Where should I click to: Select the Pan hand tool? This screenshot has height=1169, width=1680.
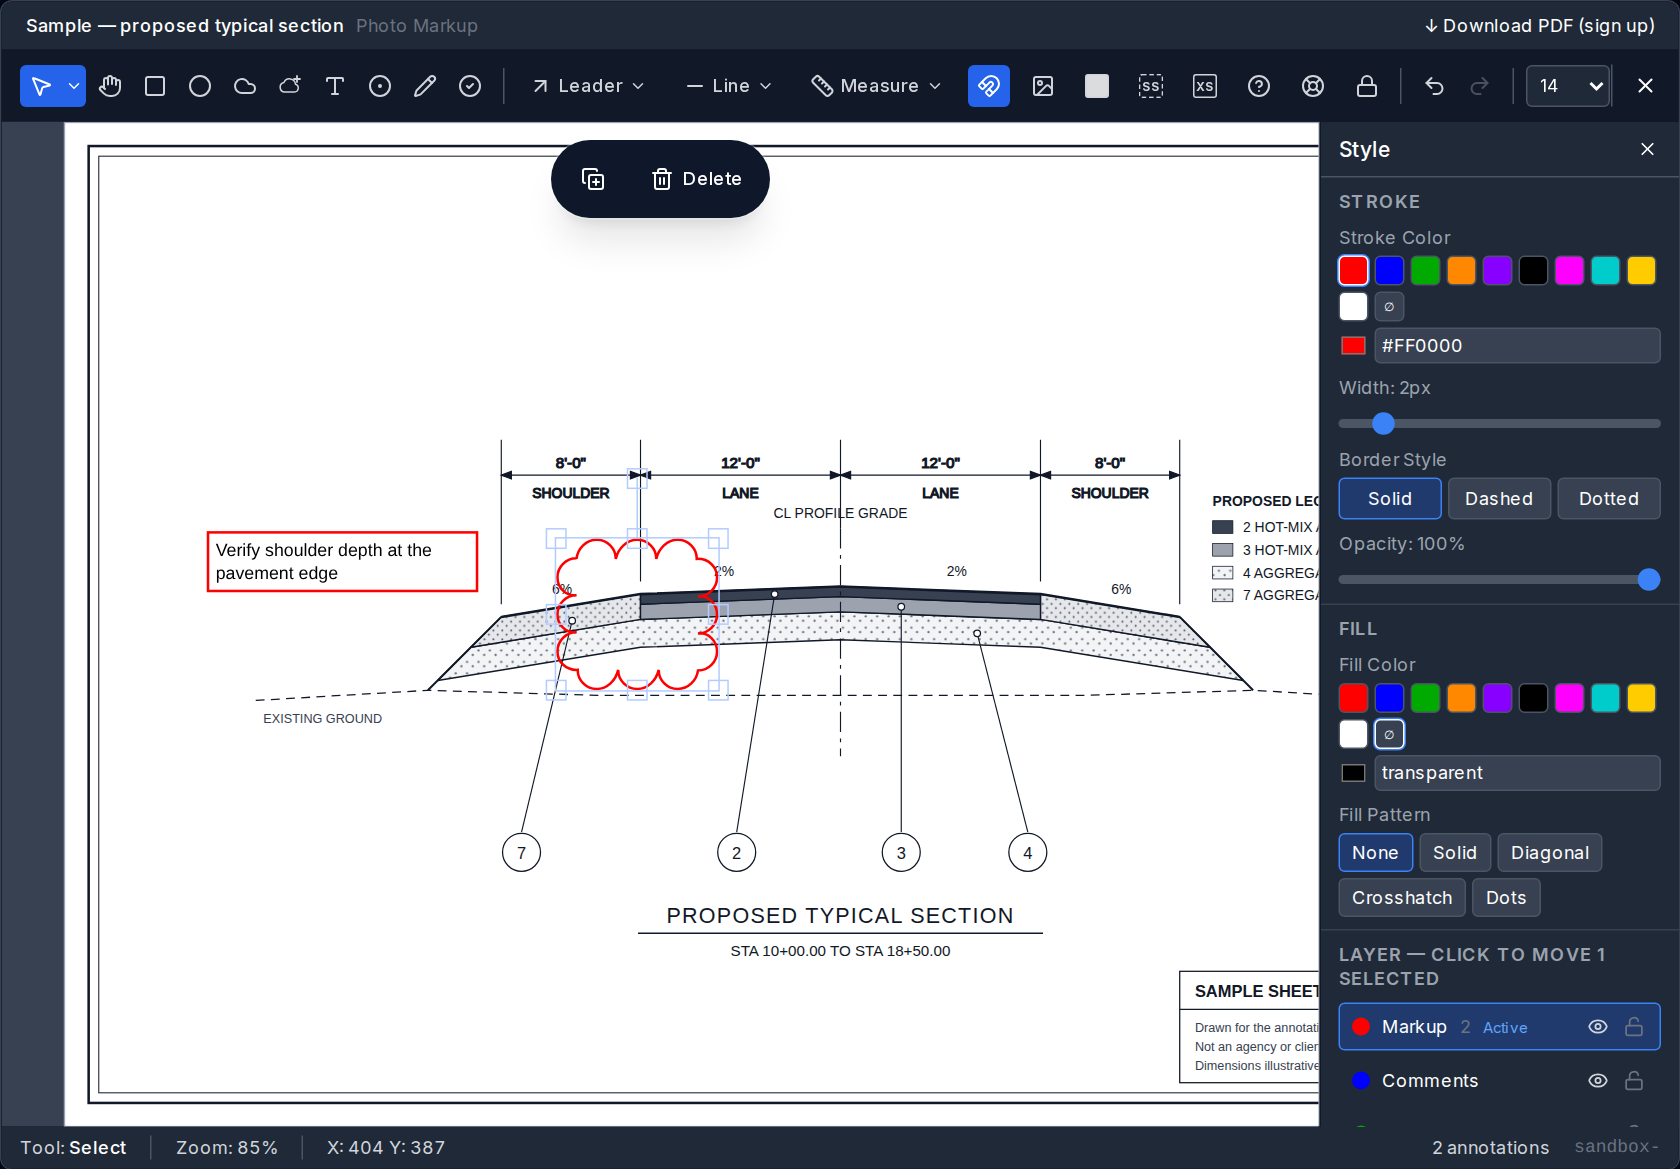[x=110, y=86]
